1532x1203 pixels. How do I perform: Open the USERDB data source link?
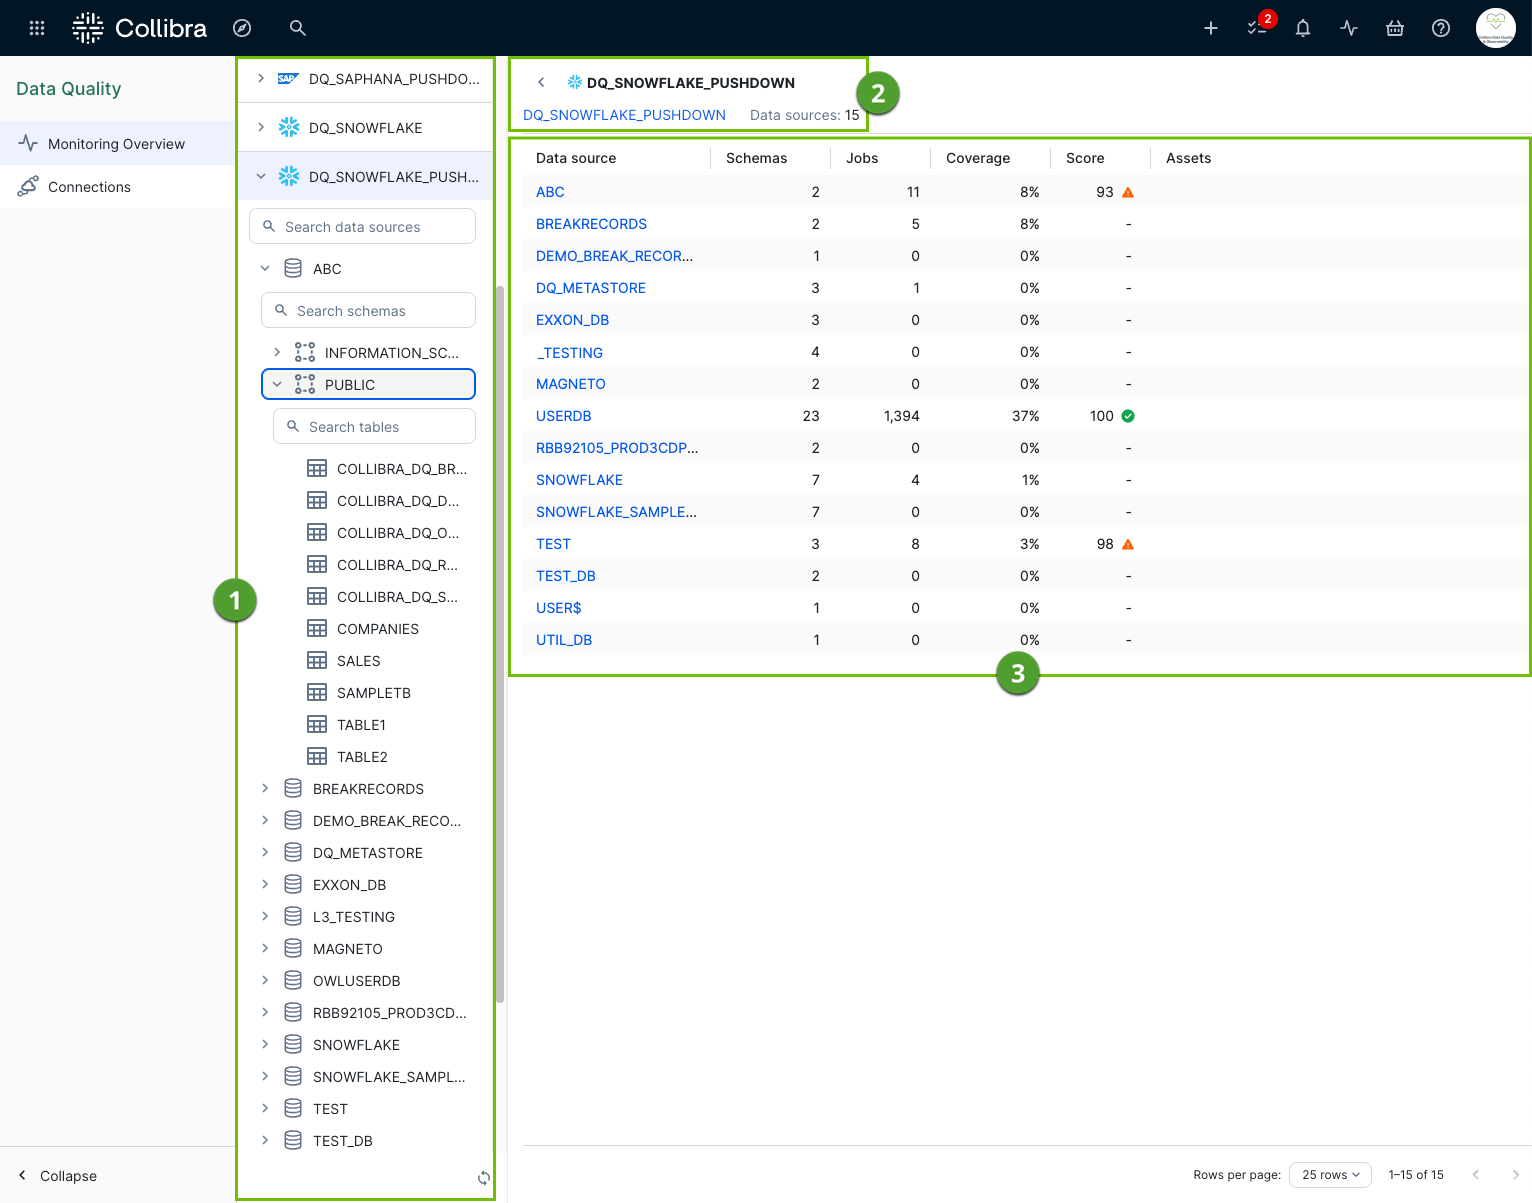click(563, 416)
